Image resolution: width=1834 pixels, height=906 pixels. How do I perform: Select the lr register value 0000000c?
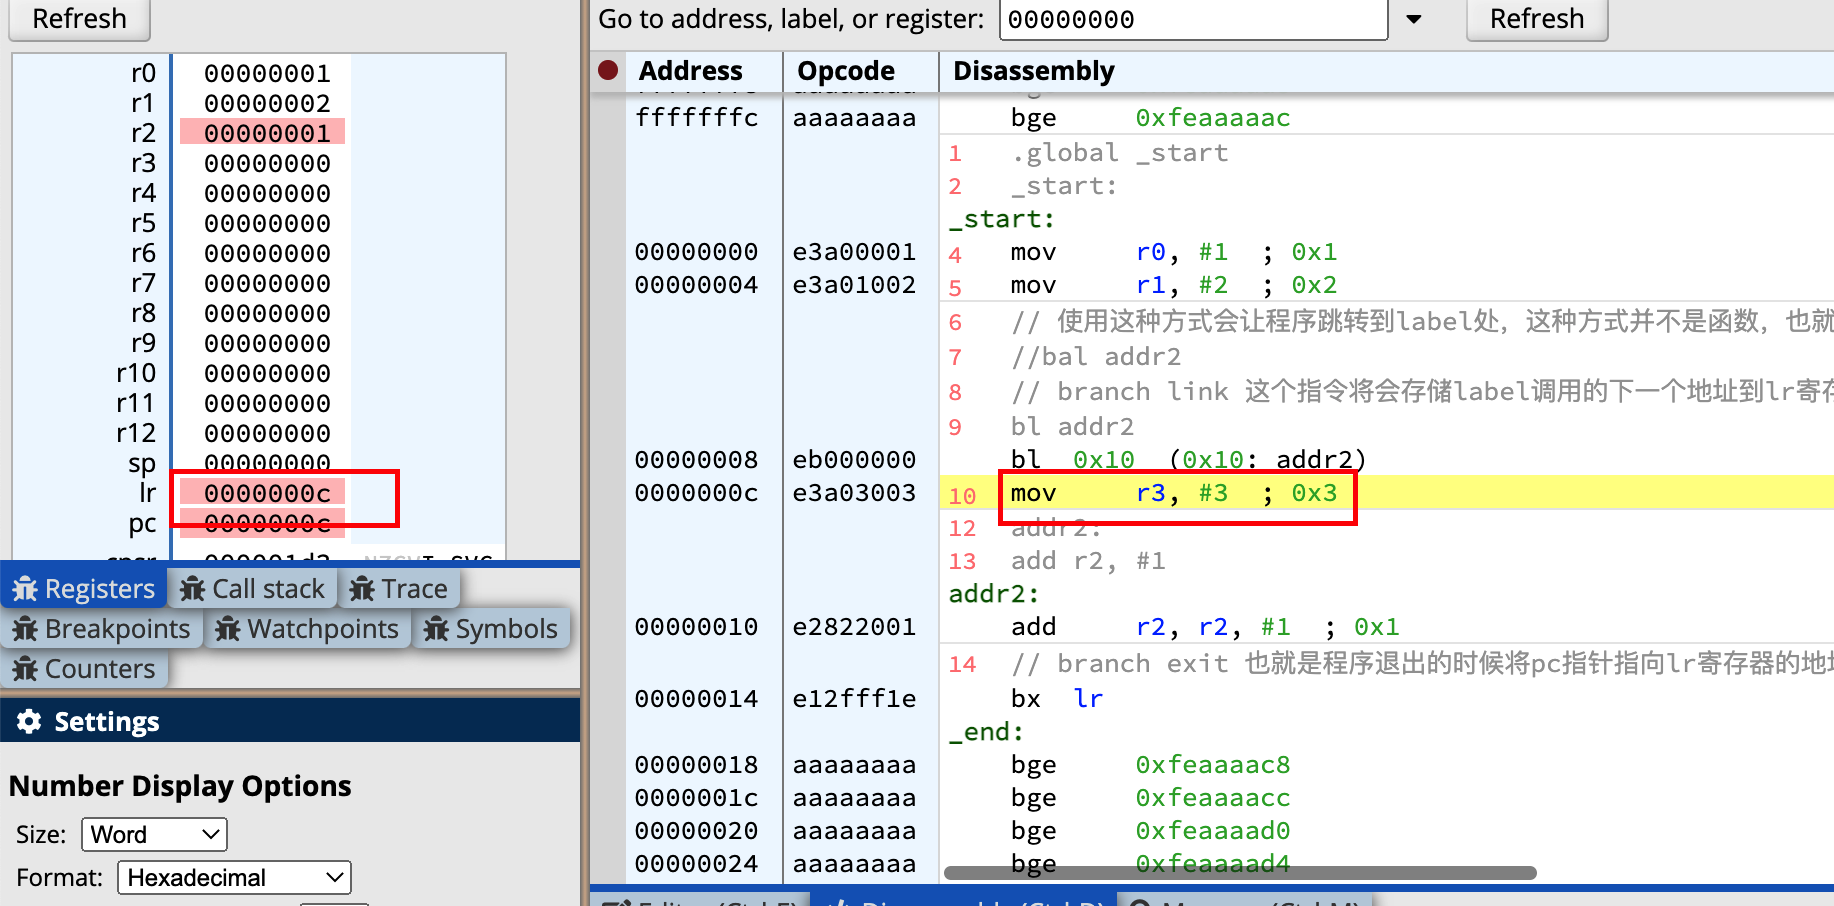(x=266, y=493)
